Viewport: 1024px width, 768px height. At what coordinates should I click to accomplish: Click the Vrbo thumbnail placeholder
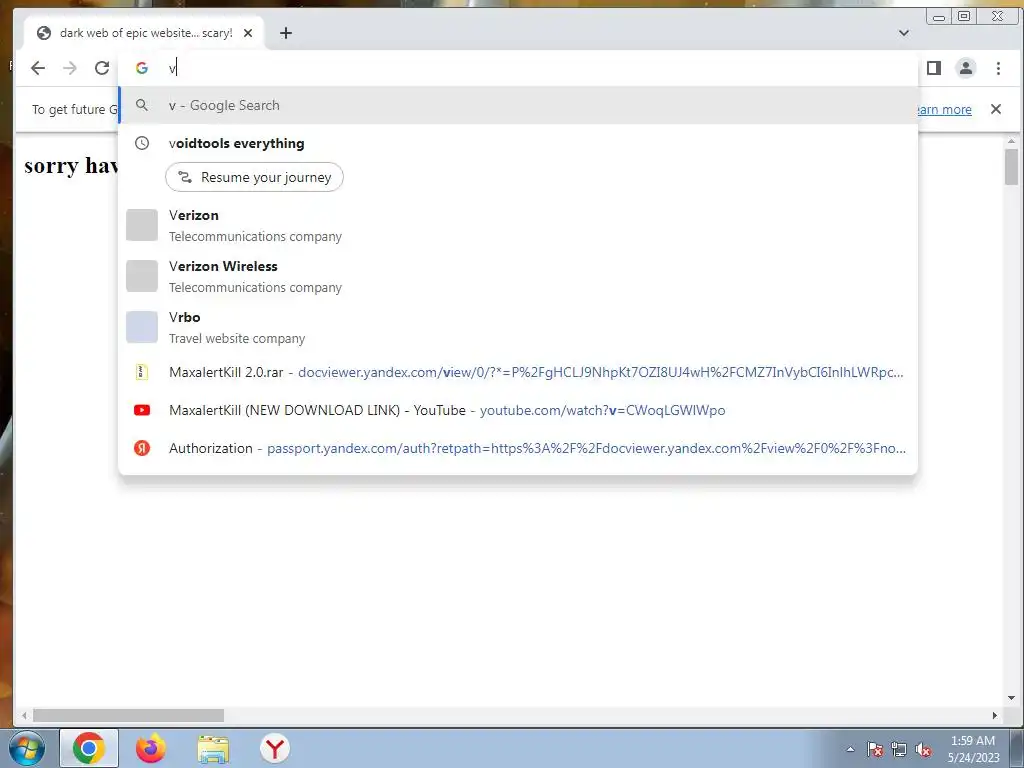tap(142, 327)
